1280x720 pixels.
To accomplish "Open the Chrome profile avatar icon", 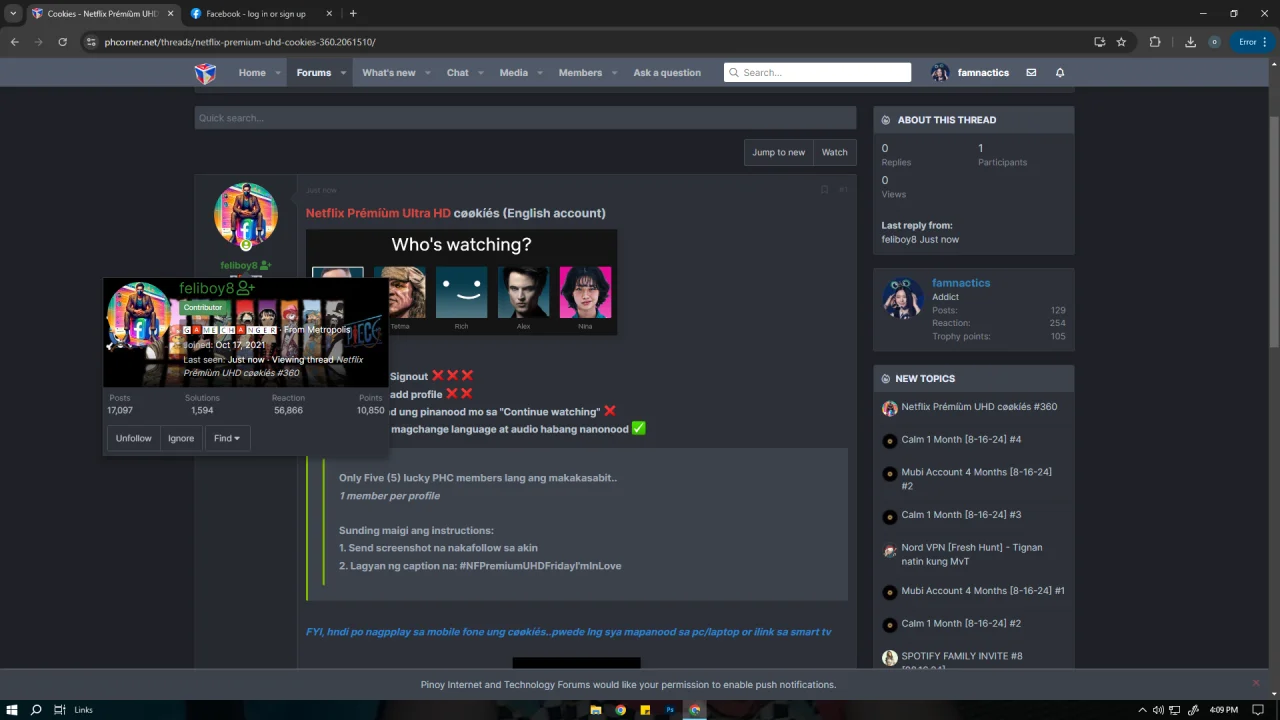I will click(1214, 42).
